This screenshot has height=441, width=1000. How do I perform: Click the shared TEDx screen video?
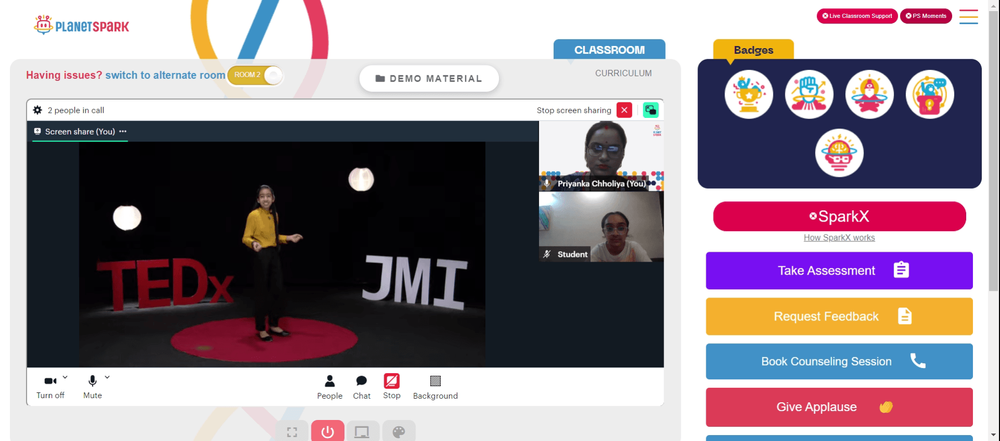282,254
